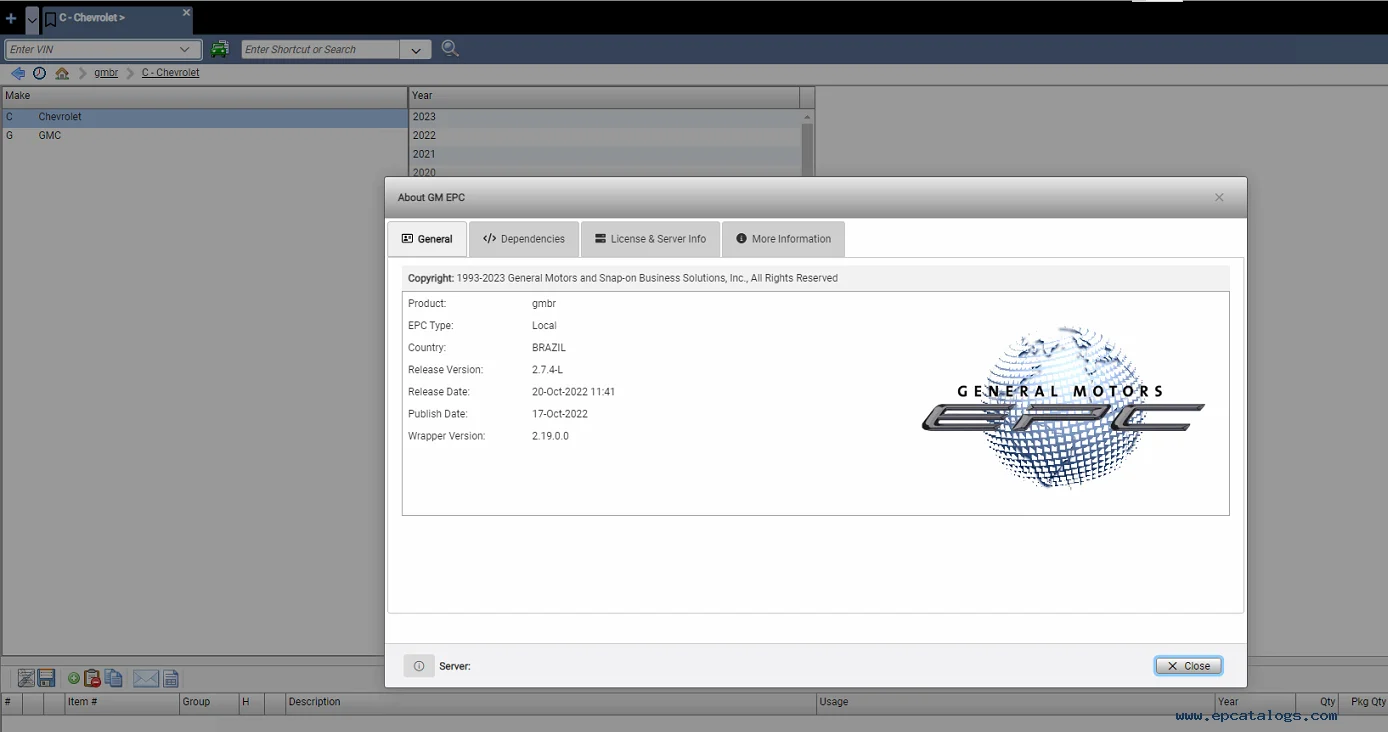Click the envelope email icon
This screenshot has width=1388, height=732.
point(146,679)
